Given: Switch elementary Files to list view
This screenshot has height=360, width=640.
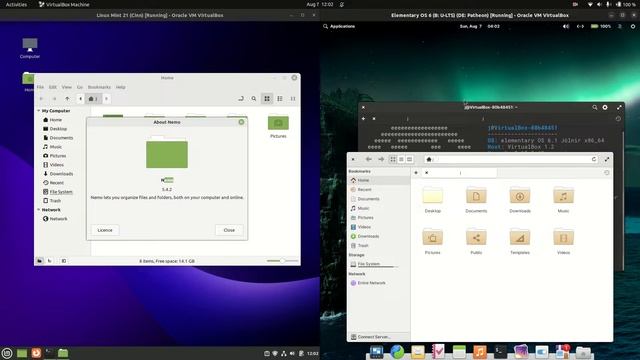Looking at the screenshot, I should click(401, 159).
